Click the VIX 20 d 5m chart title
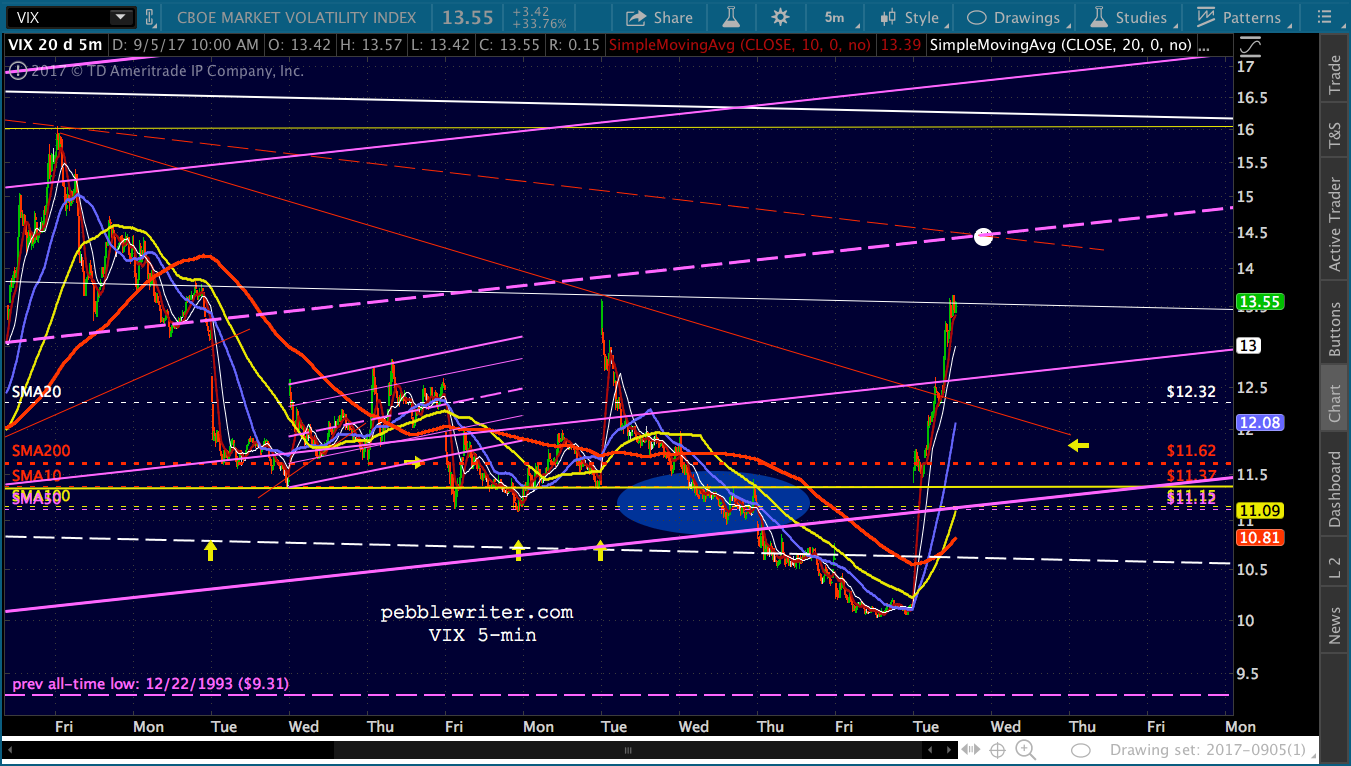 click(x=54, y=45)
